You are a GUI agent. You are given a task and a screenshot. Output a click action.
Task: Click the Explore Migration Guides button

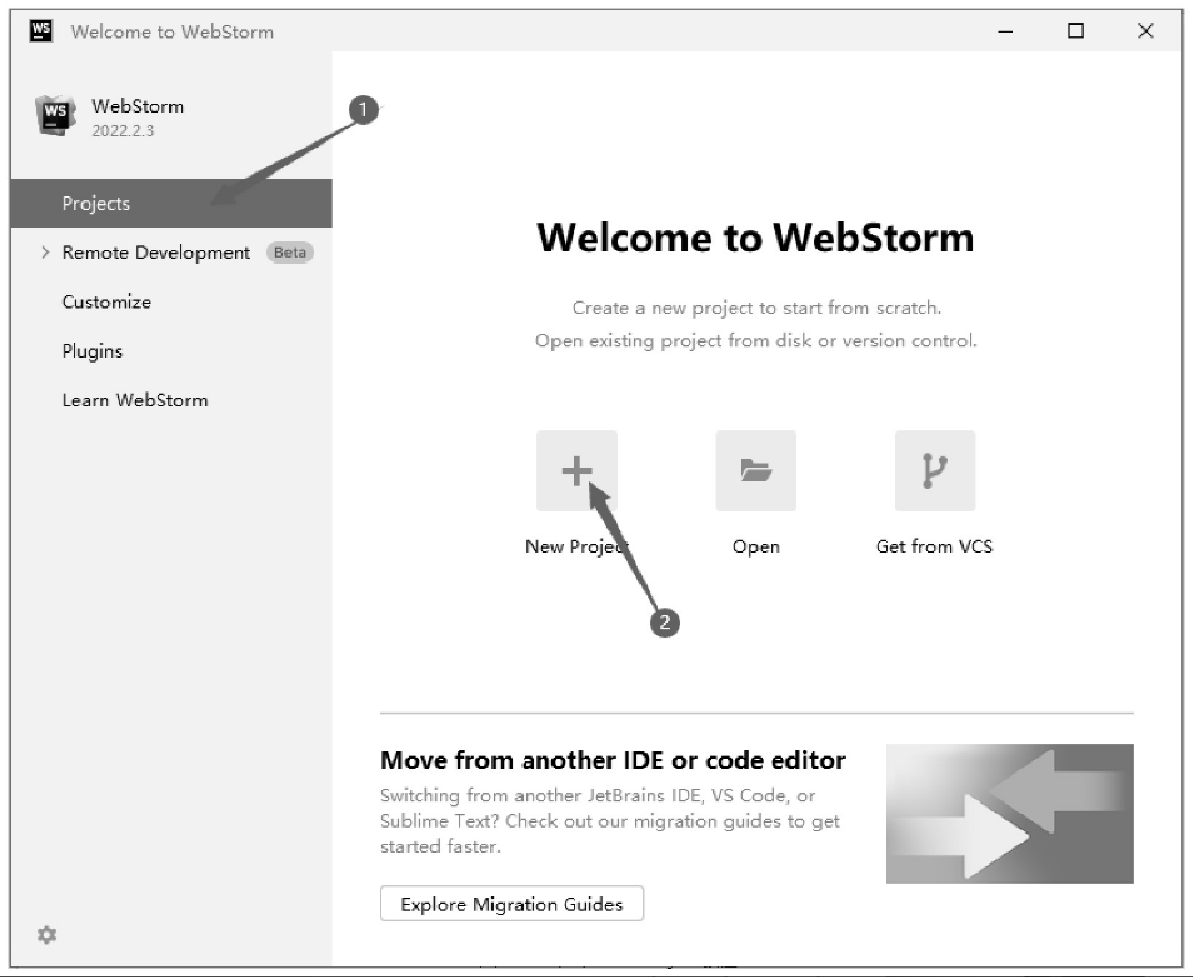pyautogui.click(x=512, y=904)
